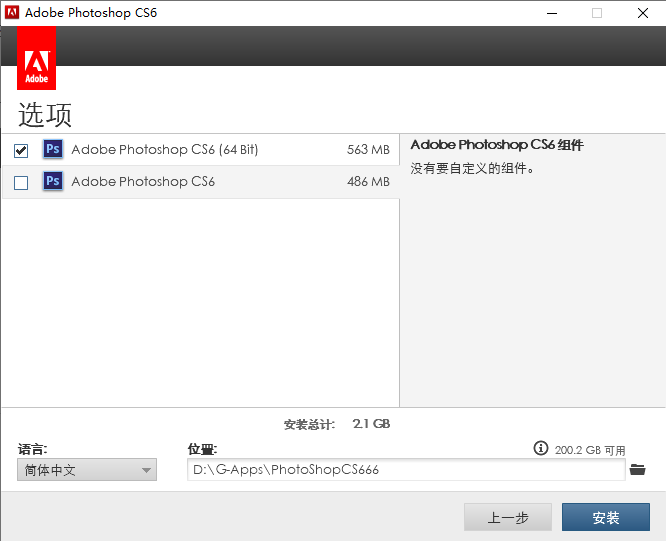The height and width of the screenshot is (541, 666).
Task: Click the 上一步 back button
Action: point(508,517)
